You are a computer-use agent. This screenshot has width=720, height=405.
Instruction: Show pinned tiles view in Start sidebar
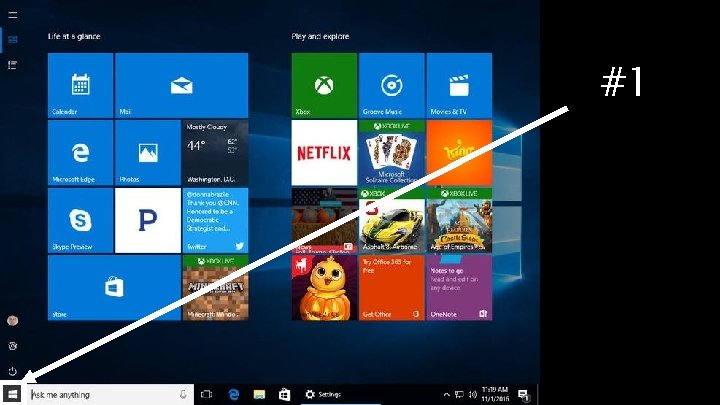(x=13, y=40)
